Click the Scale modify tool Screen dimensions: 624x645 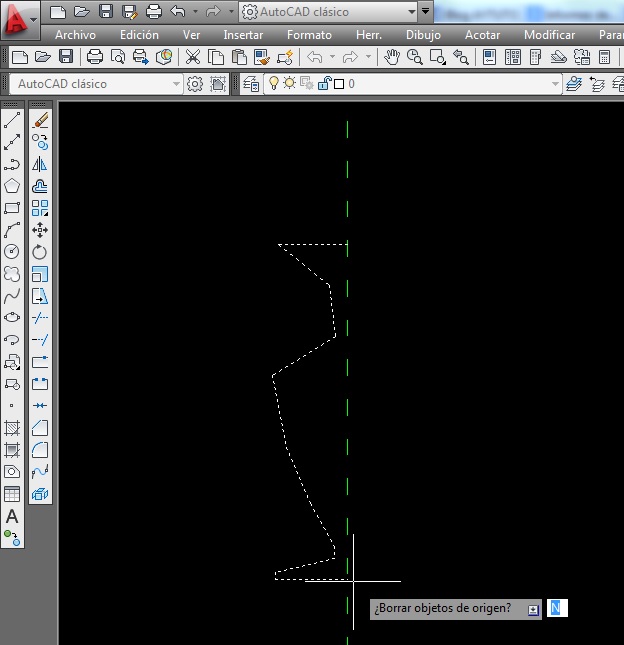40,274
